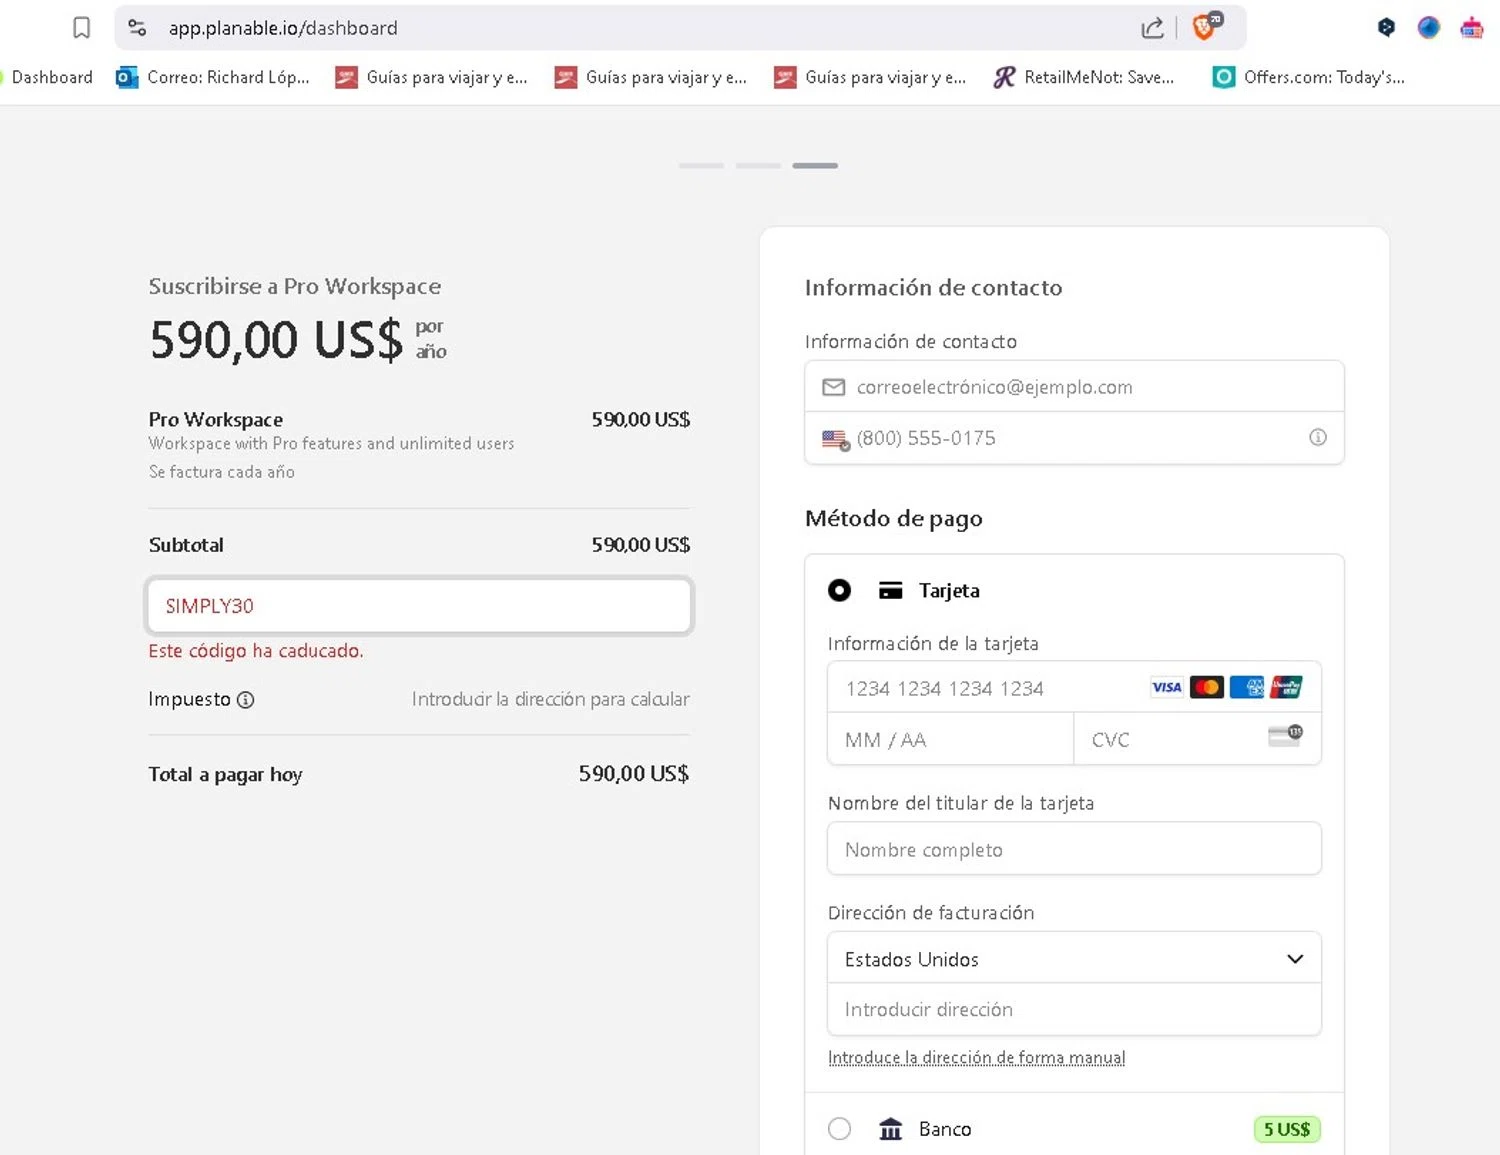This screenshot has height=1155, width=1500.
Task: Click the pink robot extension icon
Action: [x=1472, y=28]
